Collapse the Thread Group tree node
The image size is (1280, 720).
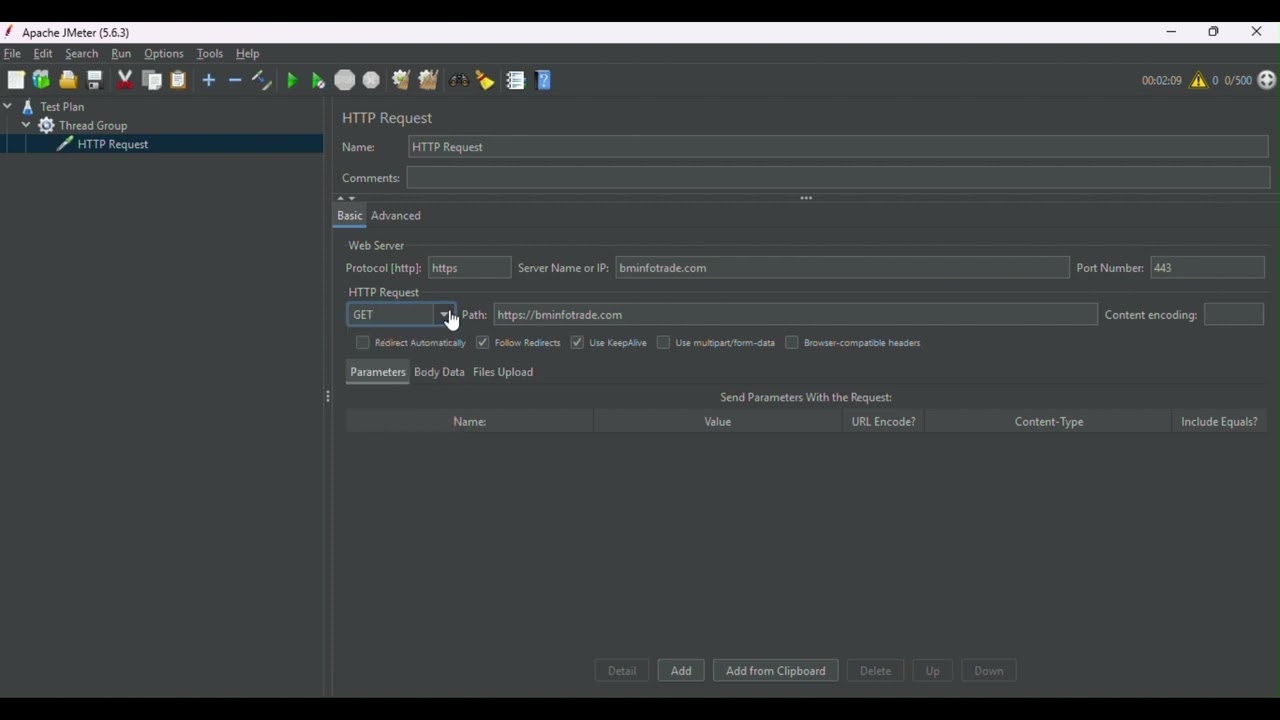point(26,125)
